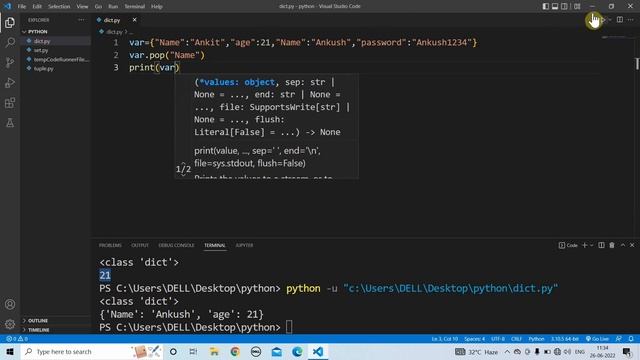Switch to the JUPYTER panel tab
This screenshot has width=640, height=360.
pos(244,245)
